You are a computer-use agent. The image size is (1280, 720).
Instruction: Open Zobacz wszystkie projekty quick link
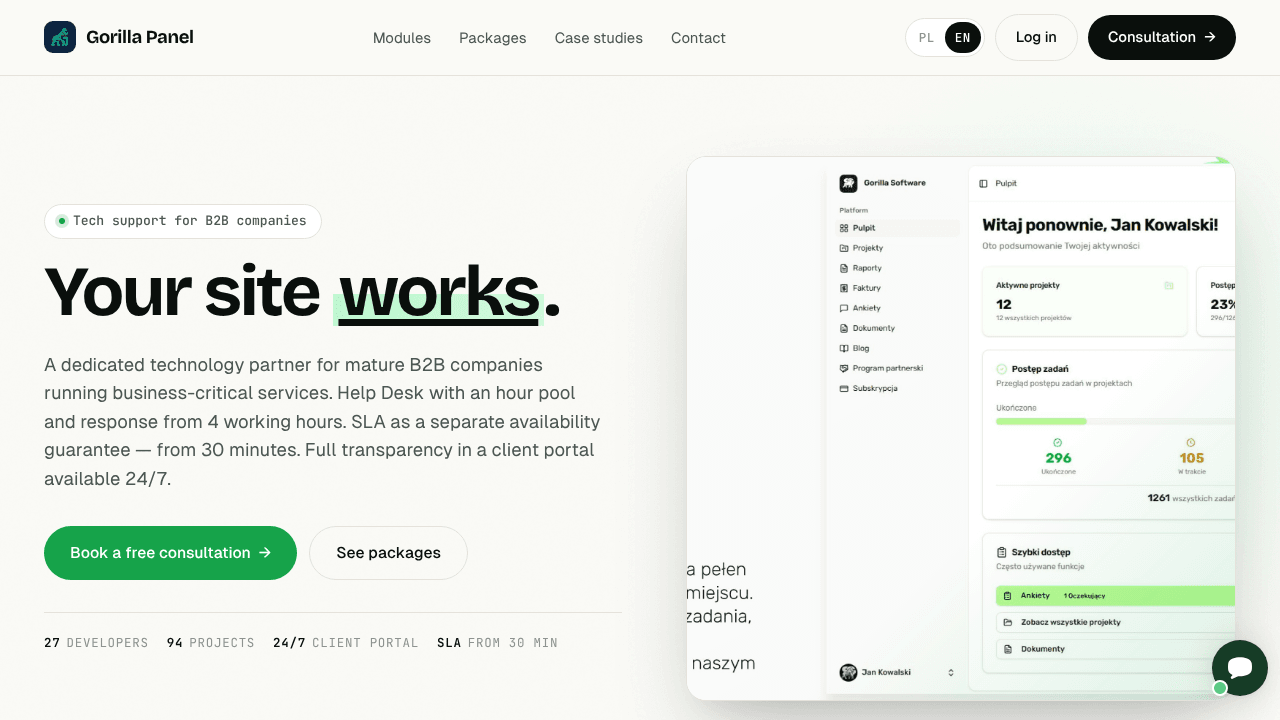1116,622
